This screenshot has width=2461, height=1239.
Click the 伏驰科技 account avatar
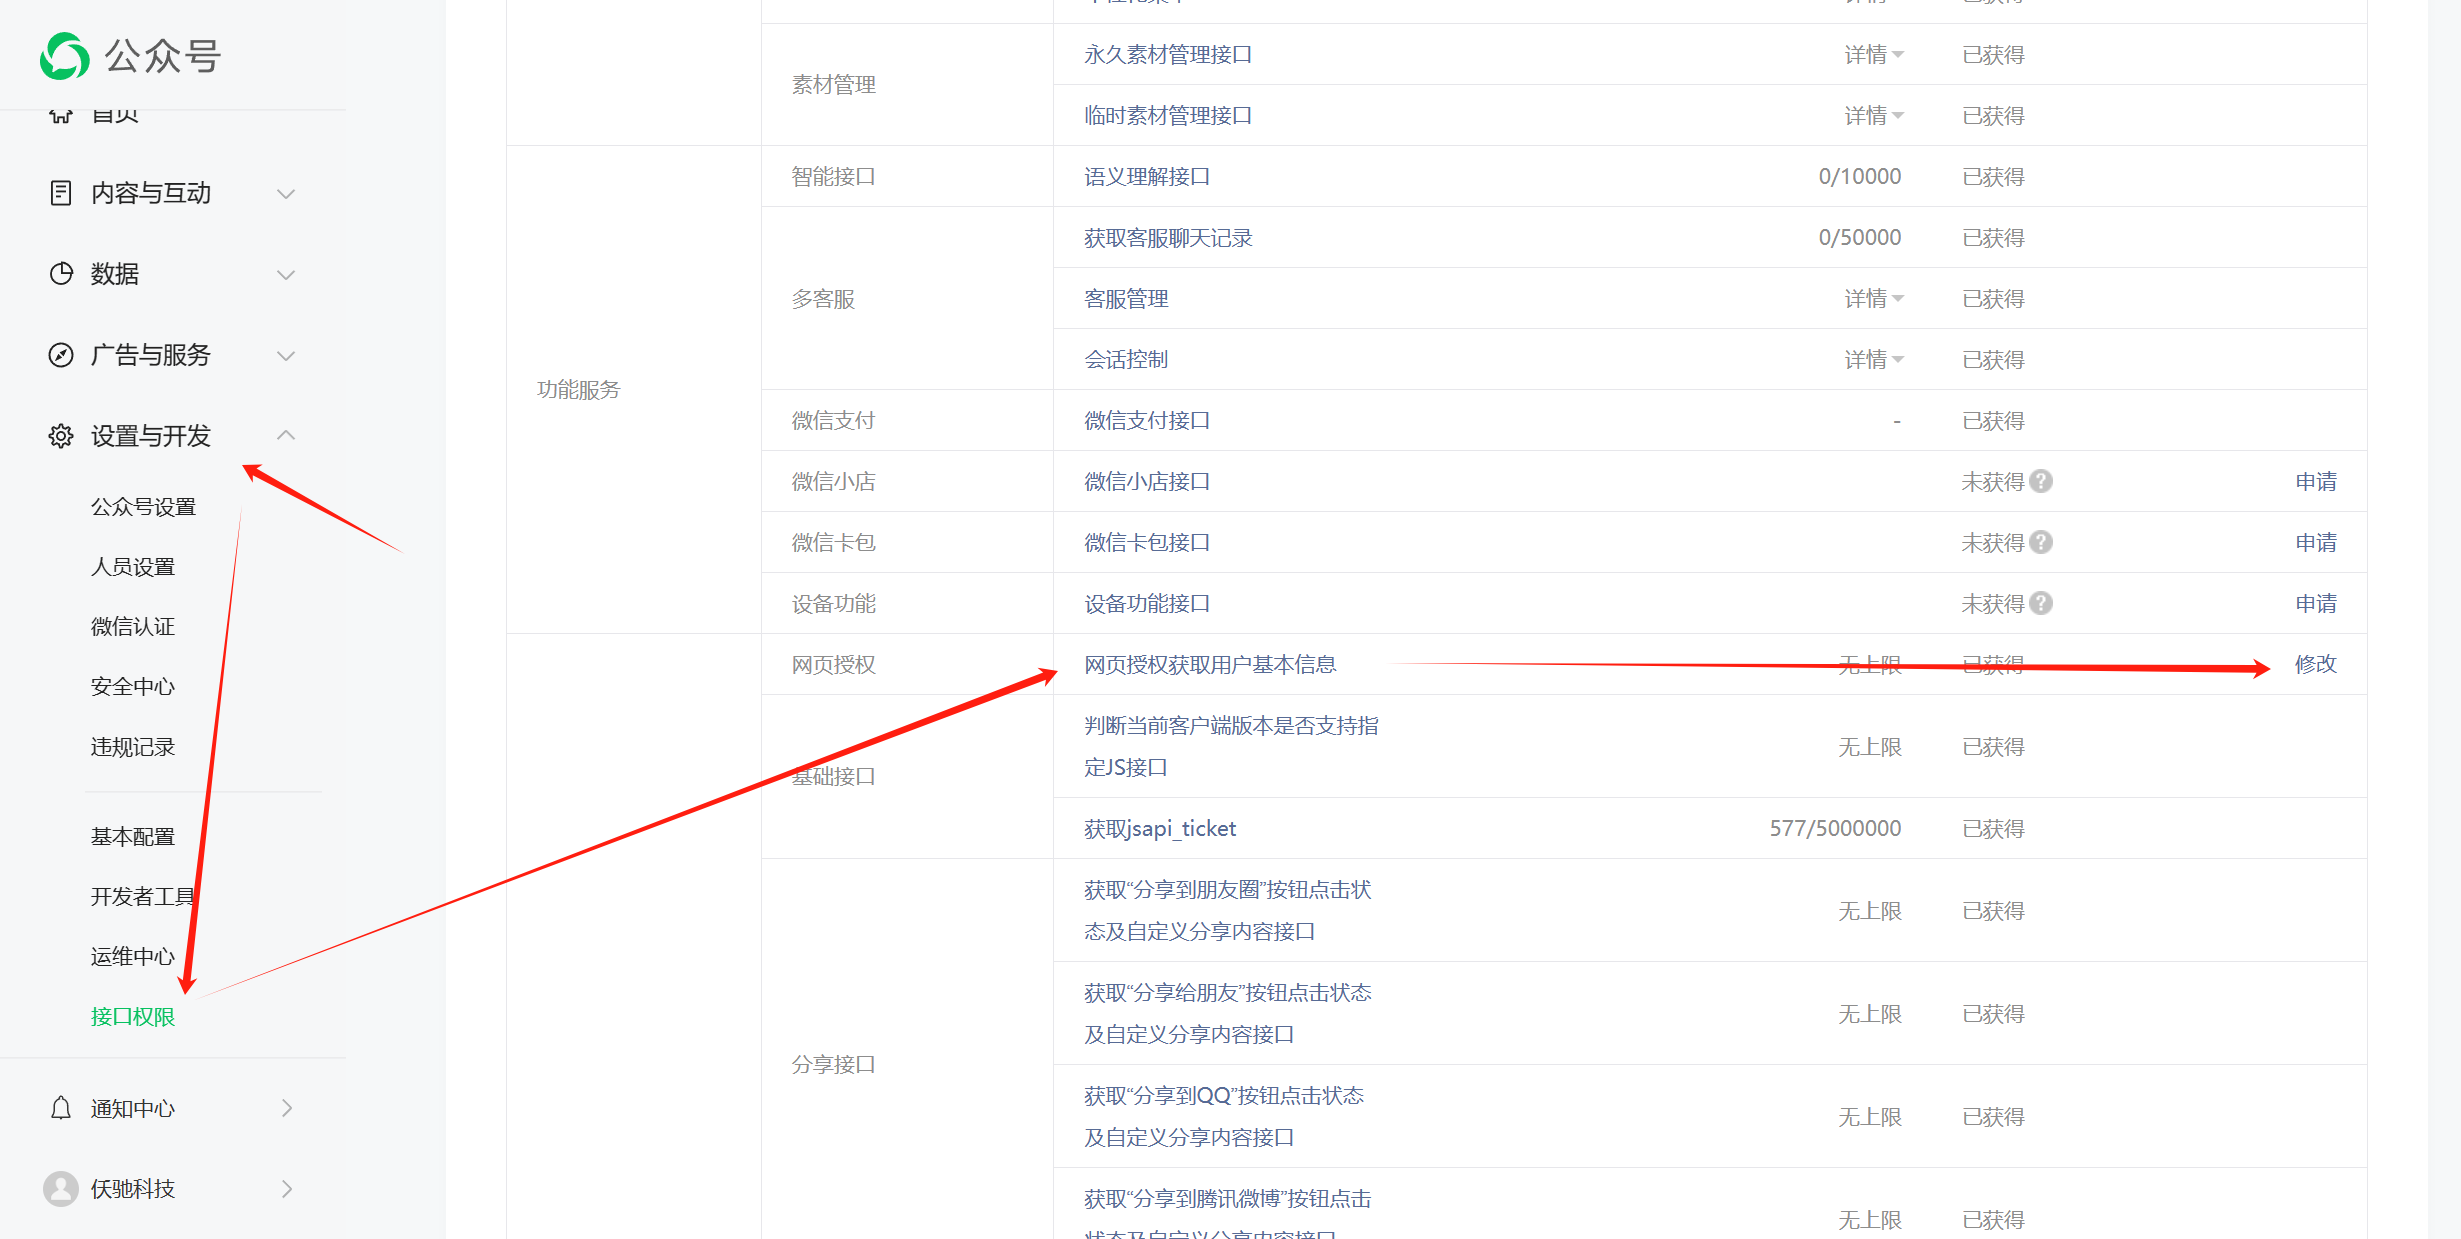61,1189
